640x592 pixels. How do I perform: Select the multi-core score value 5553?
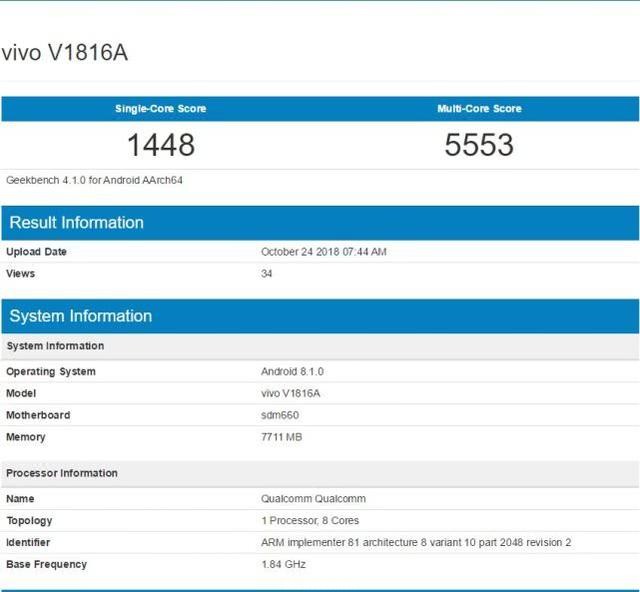pos(479,145)
